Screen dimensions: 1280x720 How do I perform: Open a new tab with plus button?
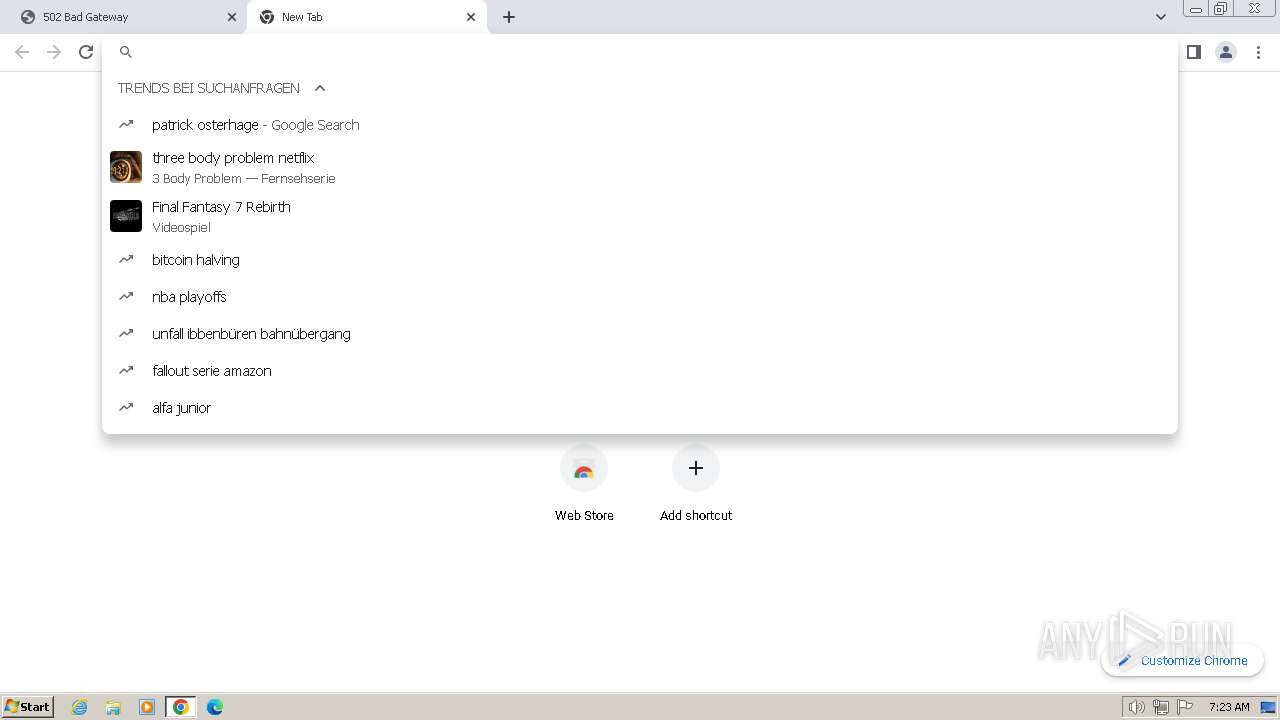tap(509, 17)
